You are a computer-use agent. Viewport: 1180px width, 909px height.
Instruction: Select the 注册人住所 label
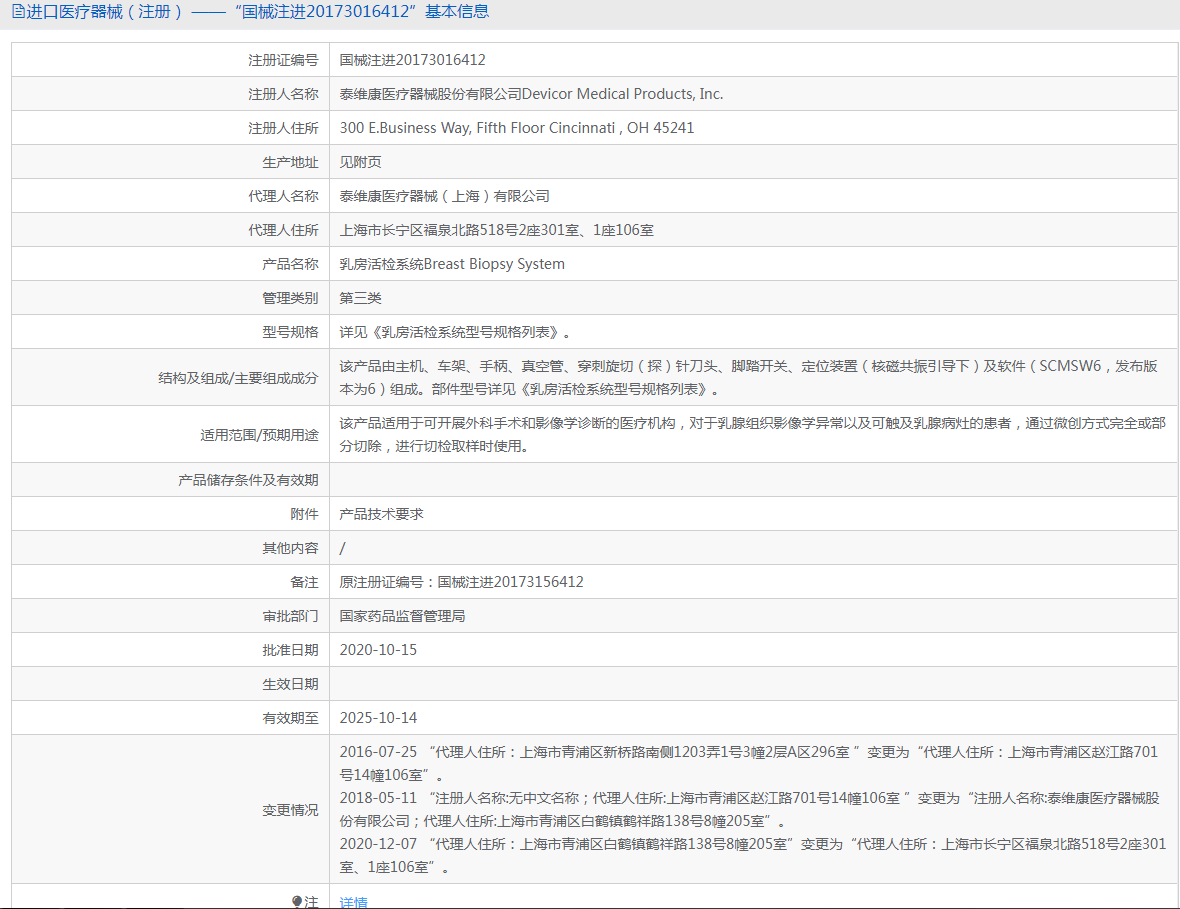click(283, 128)
